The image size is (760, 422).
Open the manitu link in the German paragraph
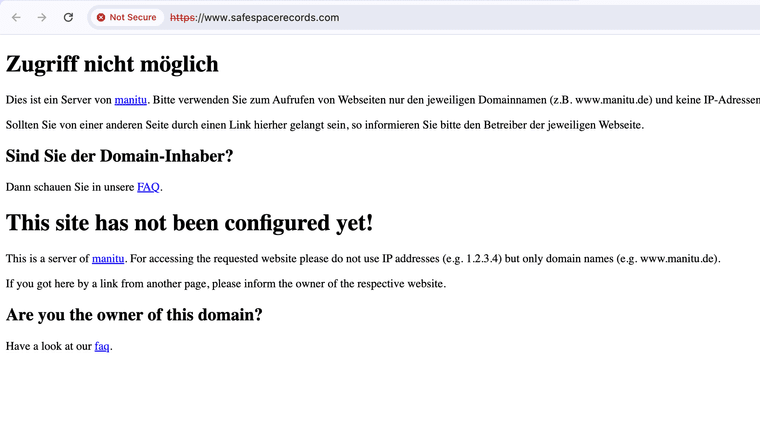(130, 100)
